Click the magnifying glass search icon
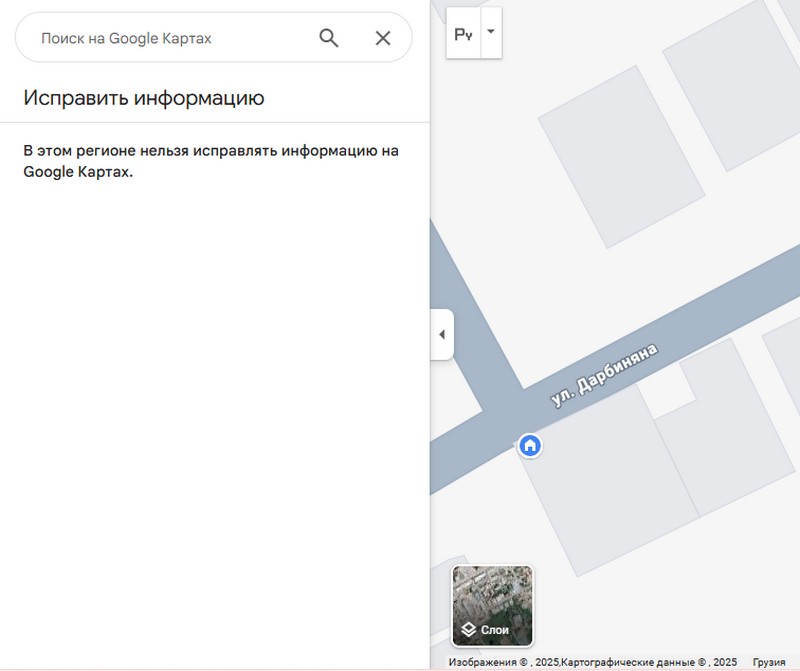 329,38
